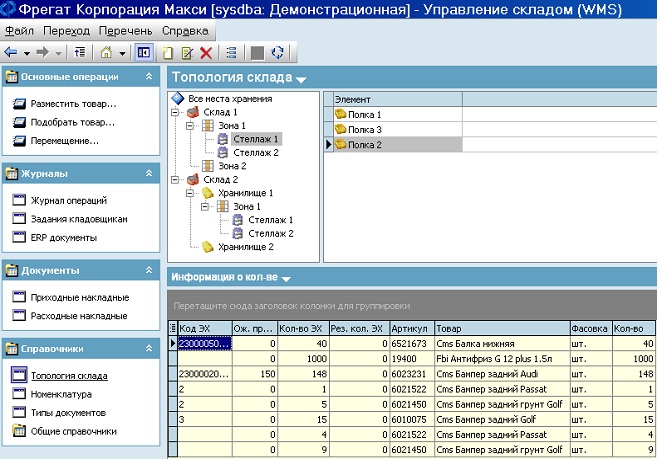Viewport: 660px width, 460px height.
Task: Open Задания кладовщикам journal
Action: pyautogui.click(x=79, y=219)
